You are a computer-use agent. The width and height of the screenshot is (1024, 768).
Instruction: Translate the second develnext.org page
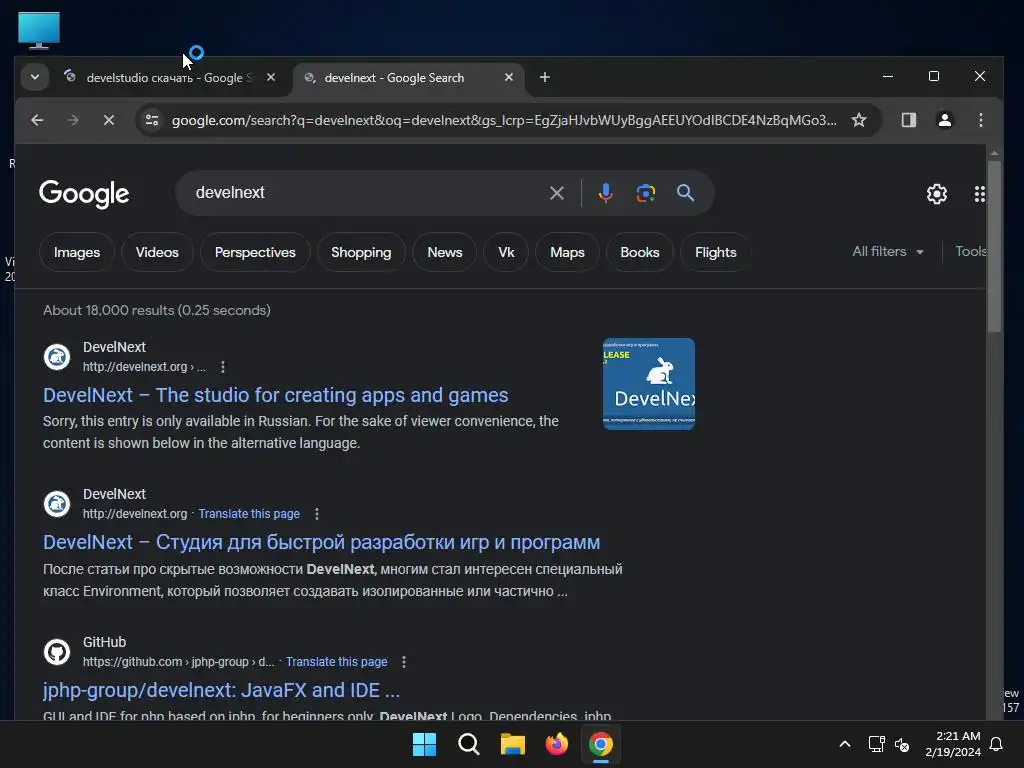click(x=249, y=514)
